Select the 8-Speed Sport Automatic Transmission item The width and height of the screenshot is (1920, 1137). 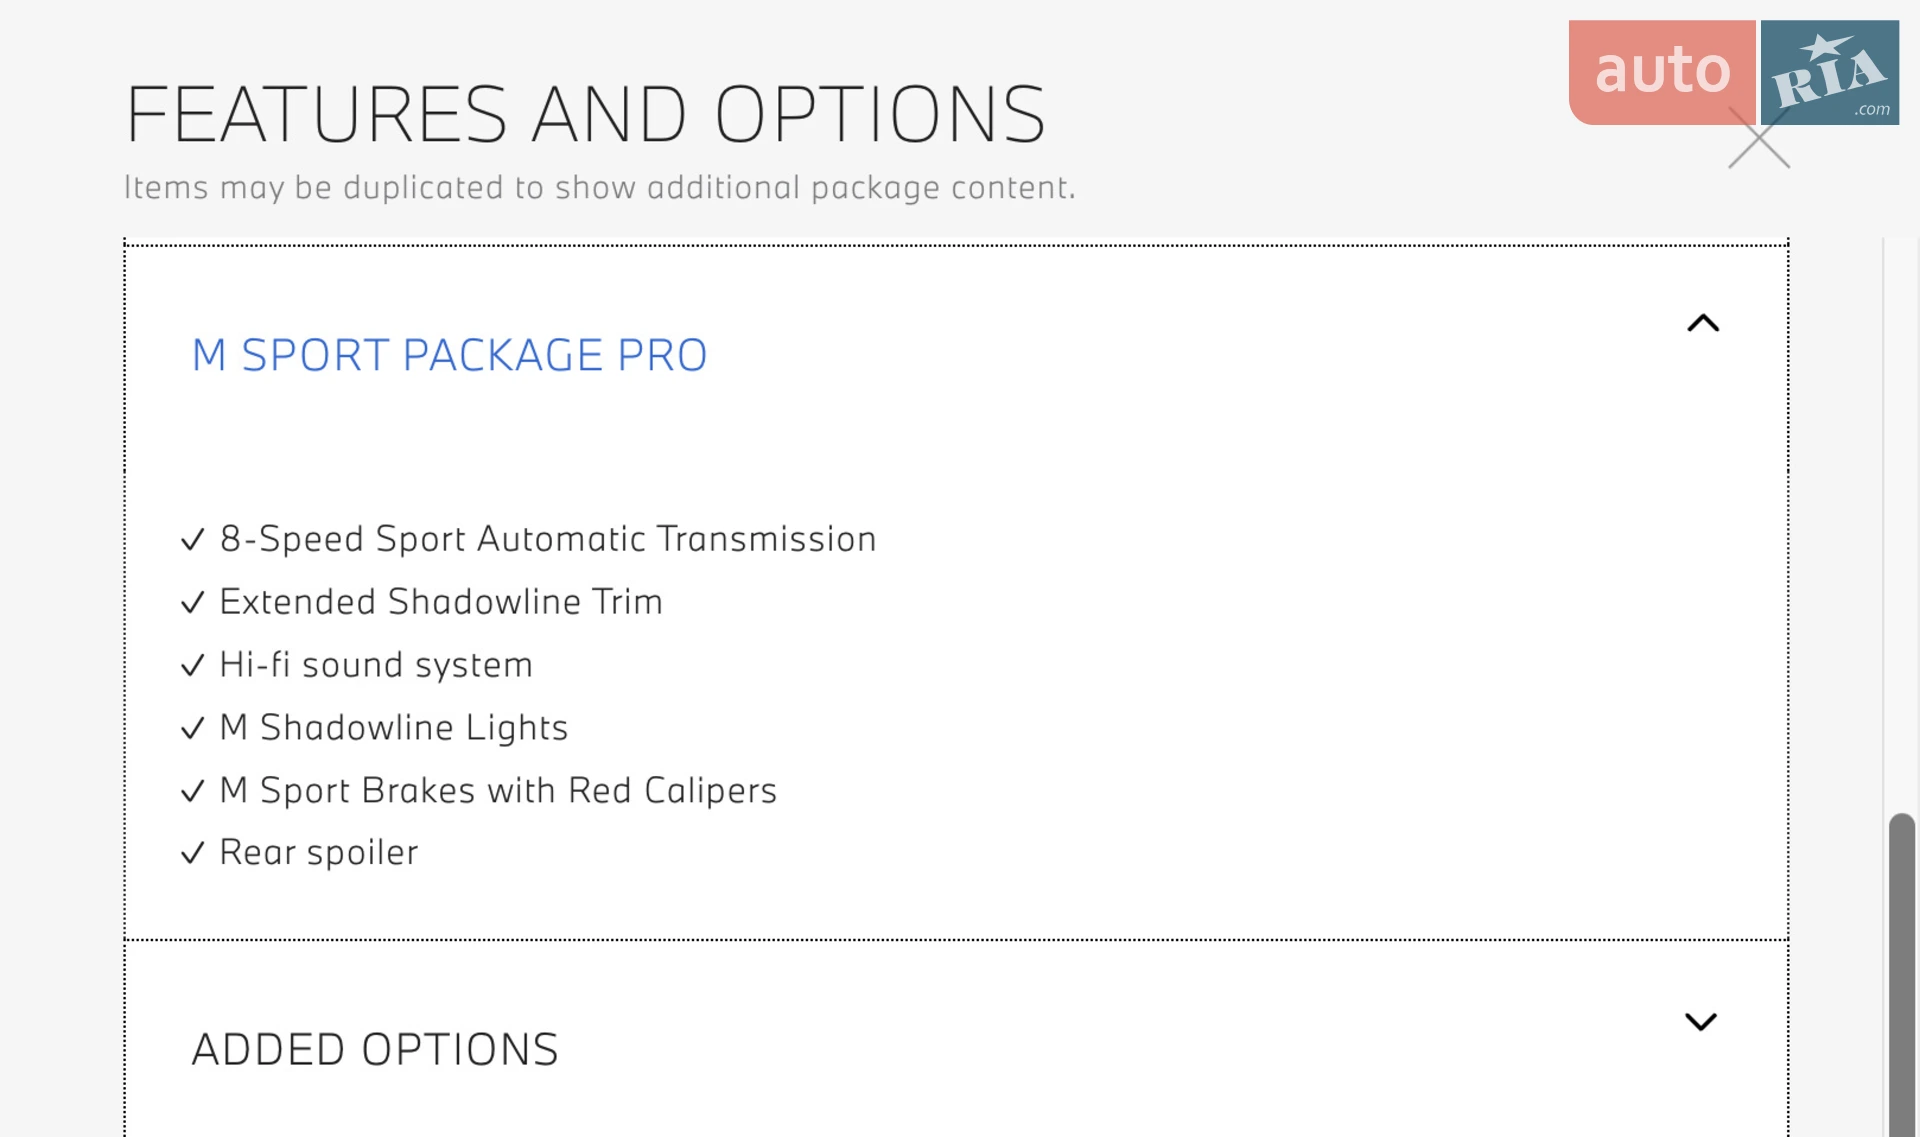tap(548, 539)
